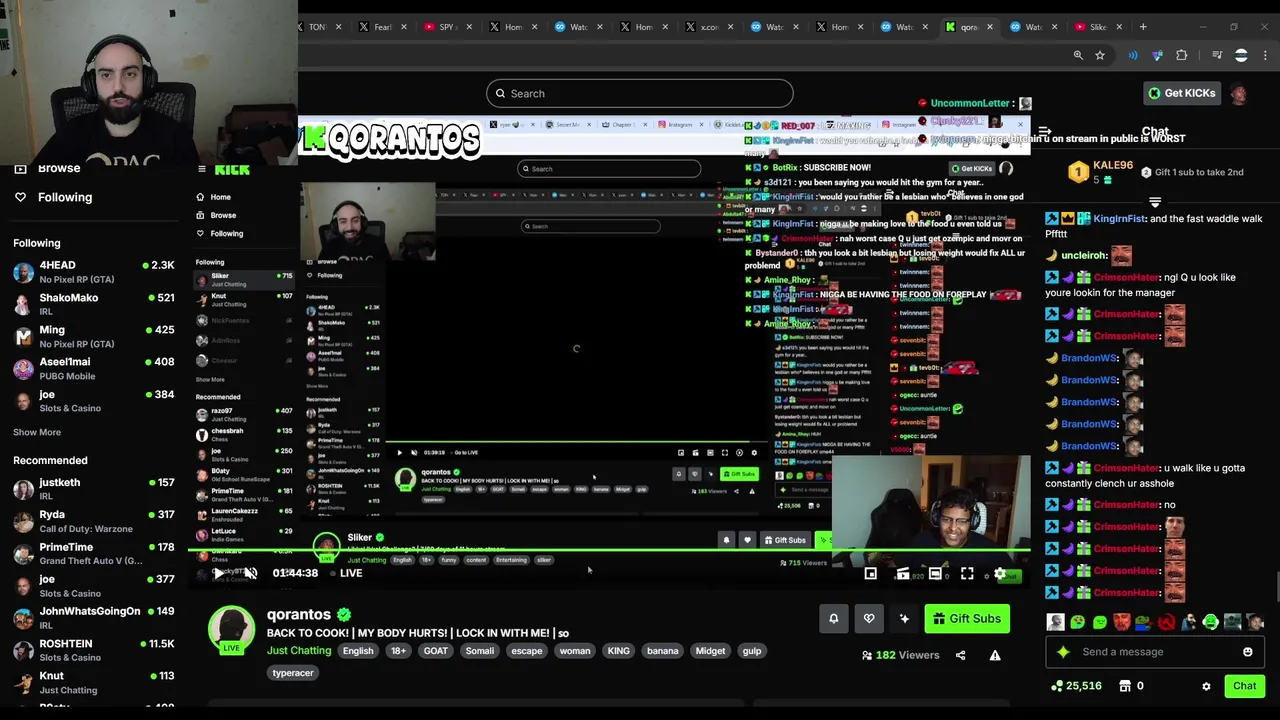Open the 4HEAD followed channel
This screenshot has width=1280, height=720.
pyautogui.click(x=94, y=272)
